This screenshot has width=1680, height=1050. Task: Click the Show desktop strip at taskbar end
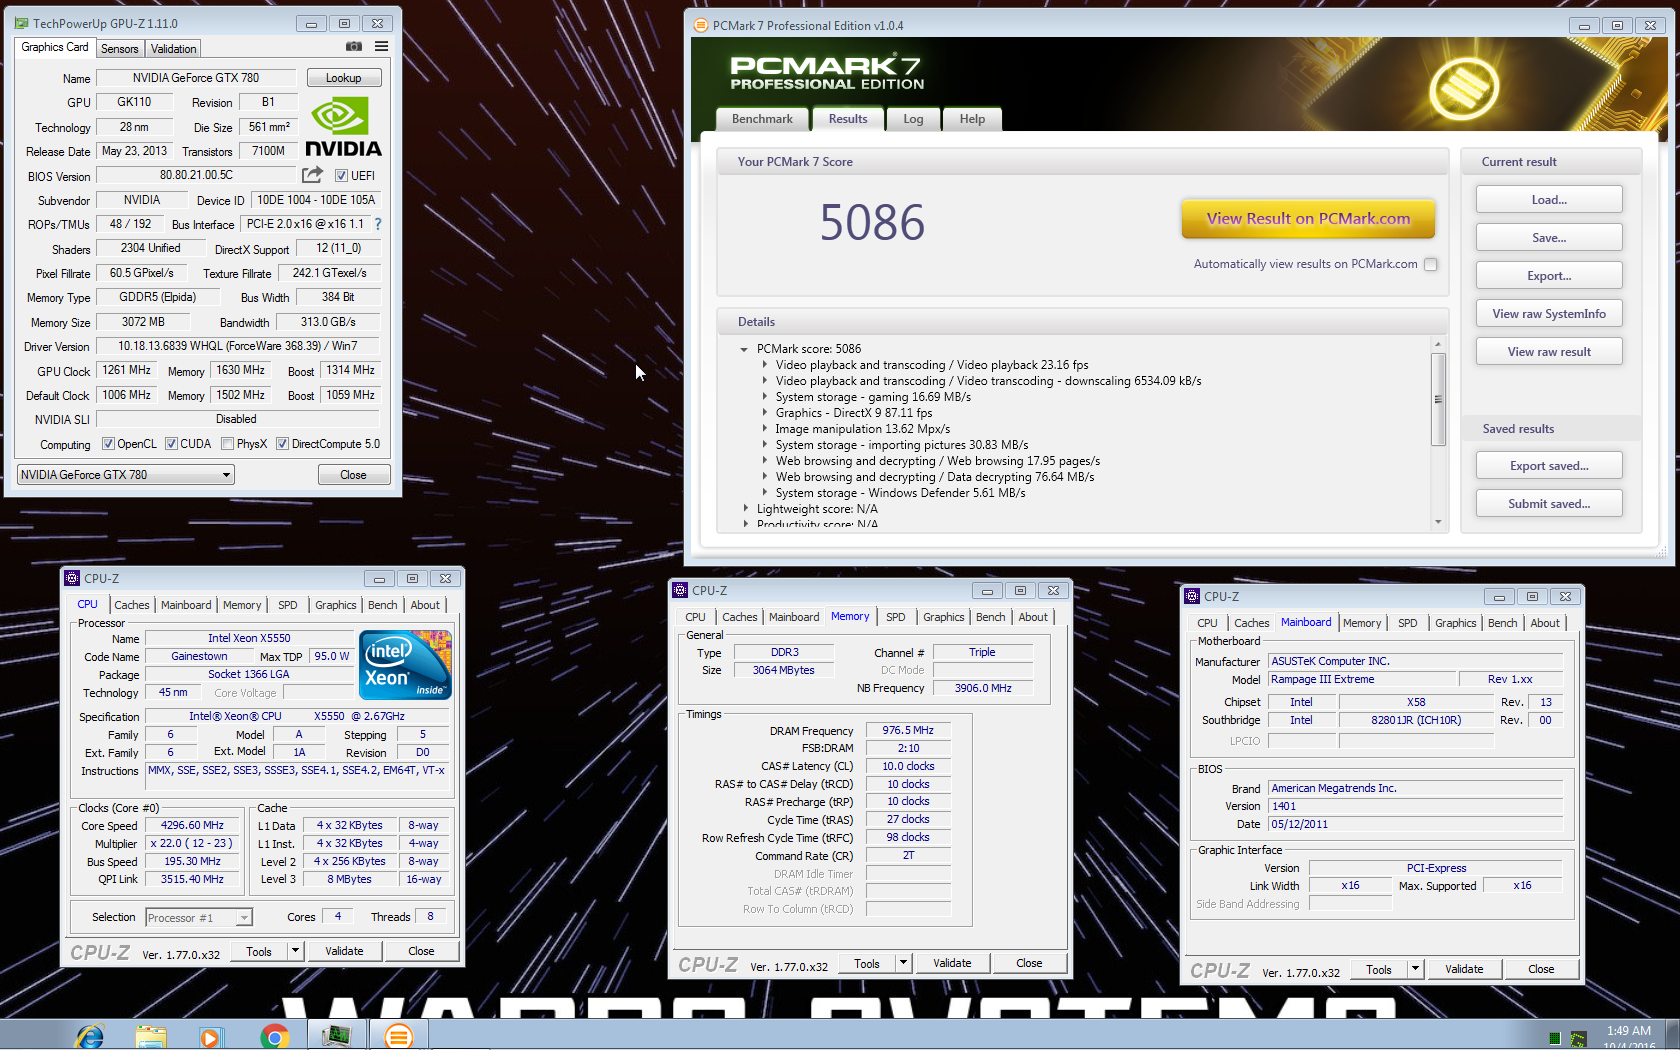[1673, 1035]
